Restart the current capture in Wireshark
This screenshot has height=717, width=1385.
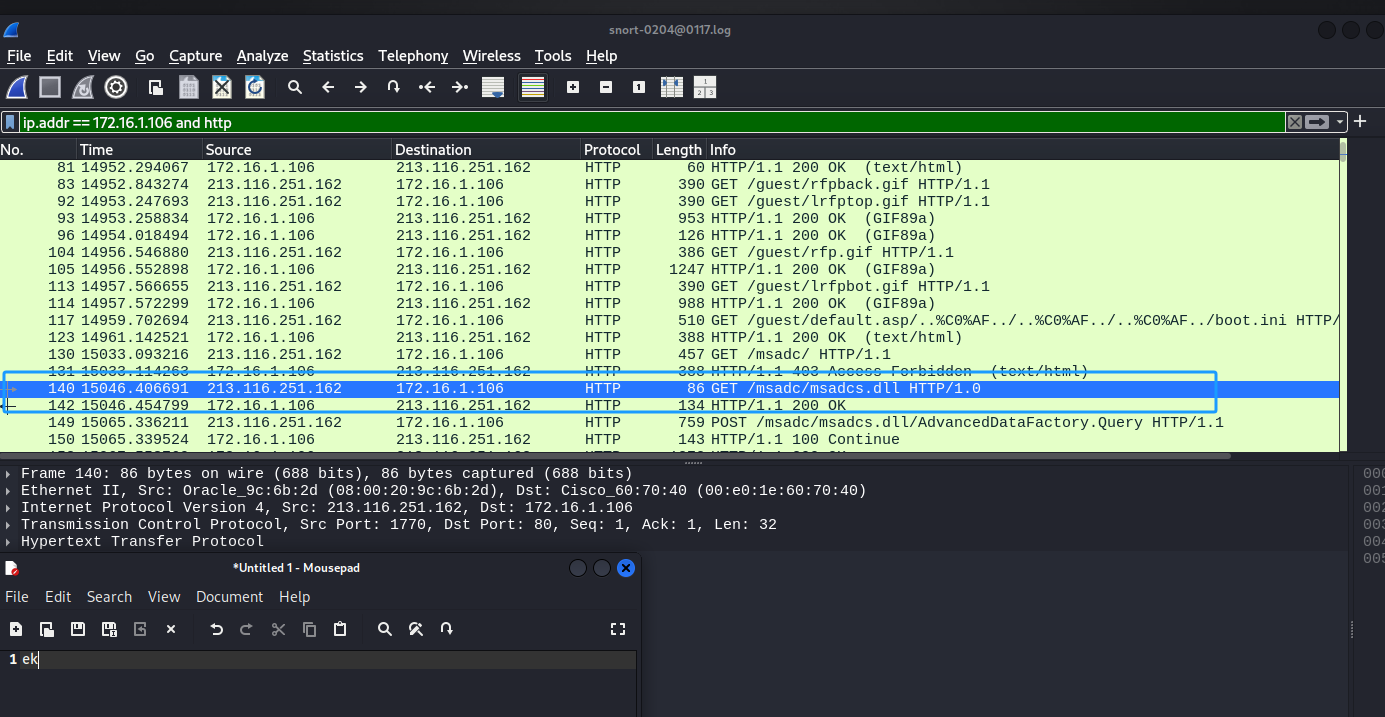pos(83,87)
